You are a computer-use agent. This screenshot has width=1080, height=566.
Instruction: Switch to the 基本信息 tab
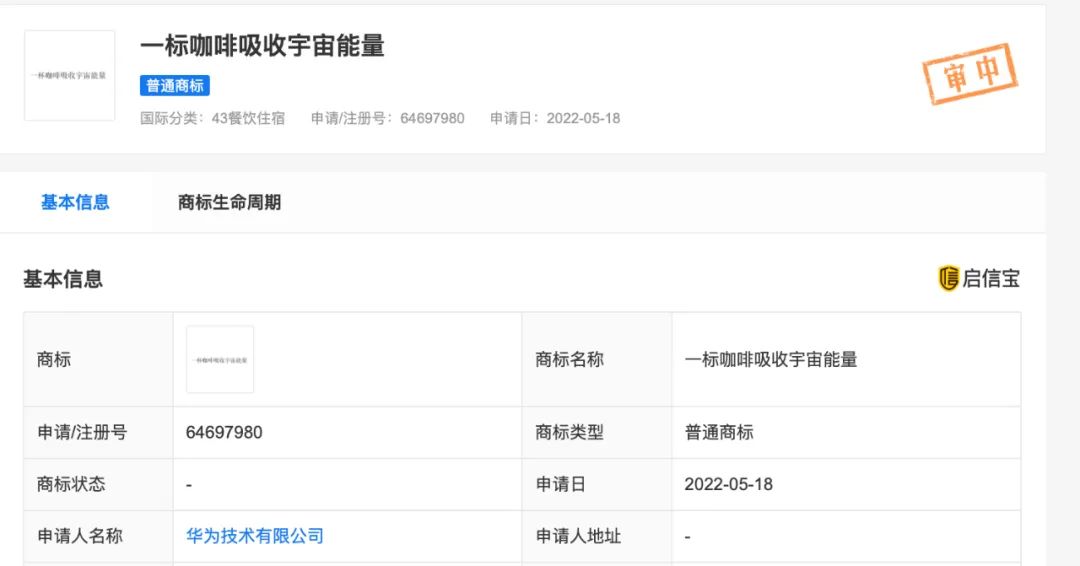[75, 202]
